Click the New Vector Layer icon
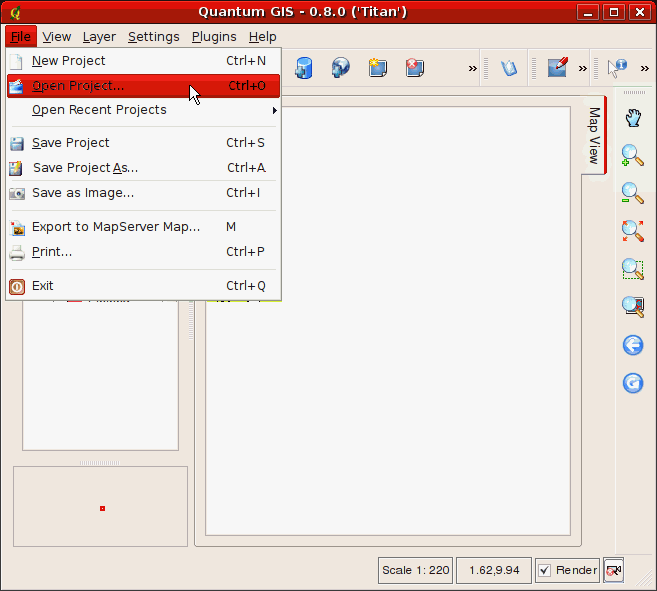657x591 pixels. pos(378,67)
